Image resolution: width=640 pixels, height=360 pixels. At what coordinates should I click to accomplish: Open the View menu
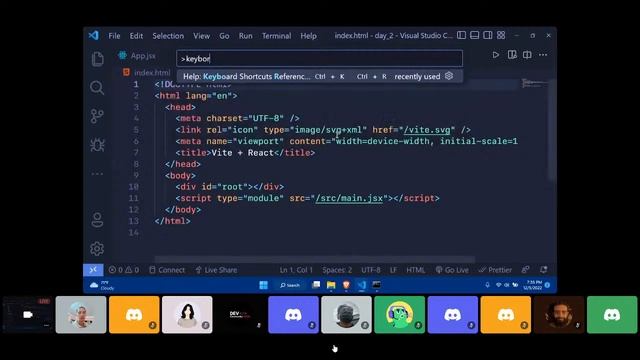click(x=202, y=36)
